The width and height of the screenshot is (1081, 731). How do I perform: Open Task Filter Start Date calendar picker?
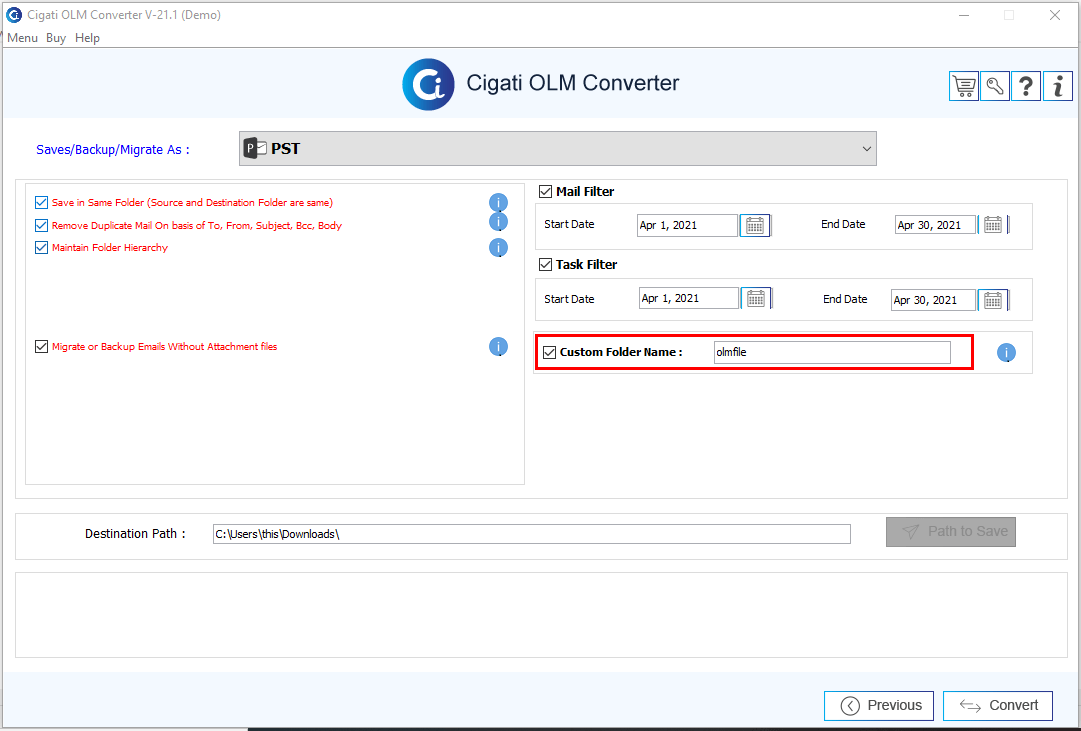(x=756, y=299)
